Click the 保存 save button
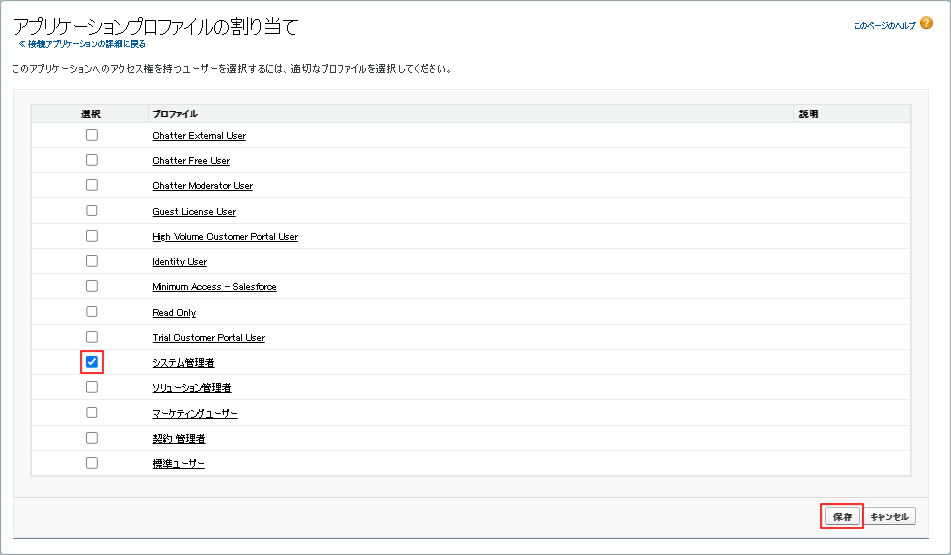 pos(842,517)
